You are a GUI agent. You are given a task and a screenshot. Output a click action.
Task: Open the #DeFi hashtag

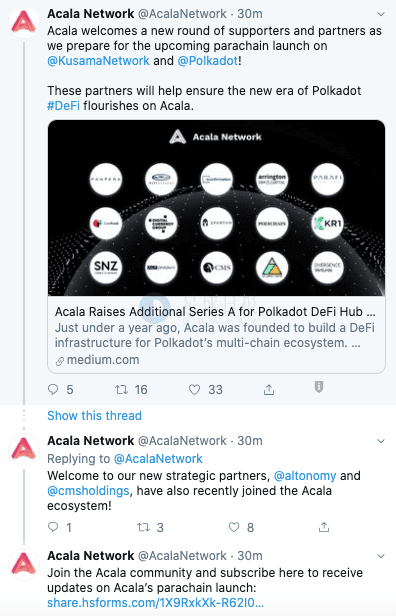click(x=63, y=106)
